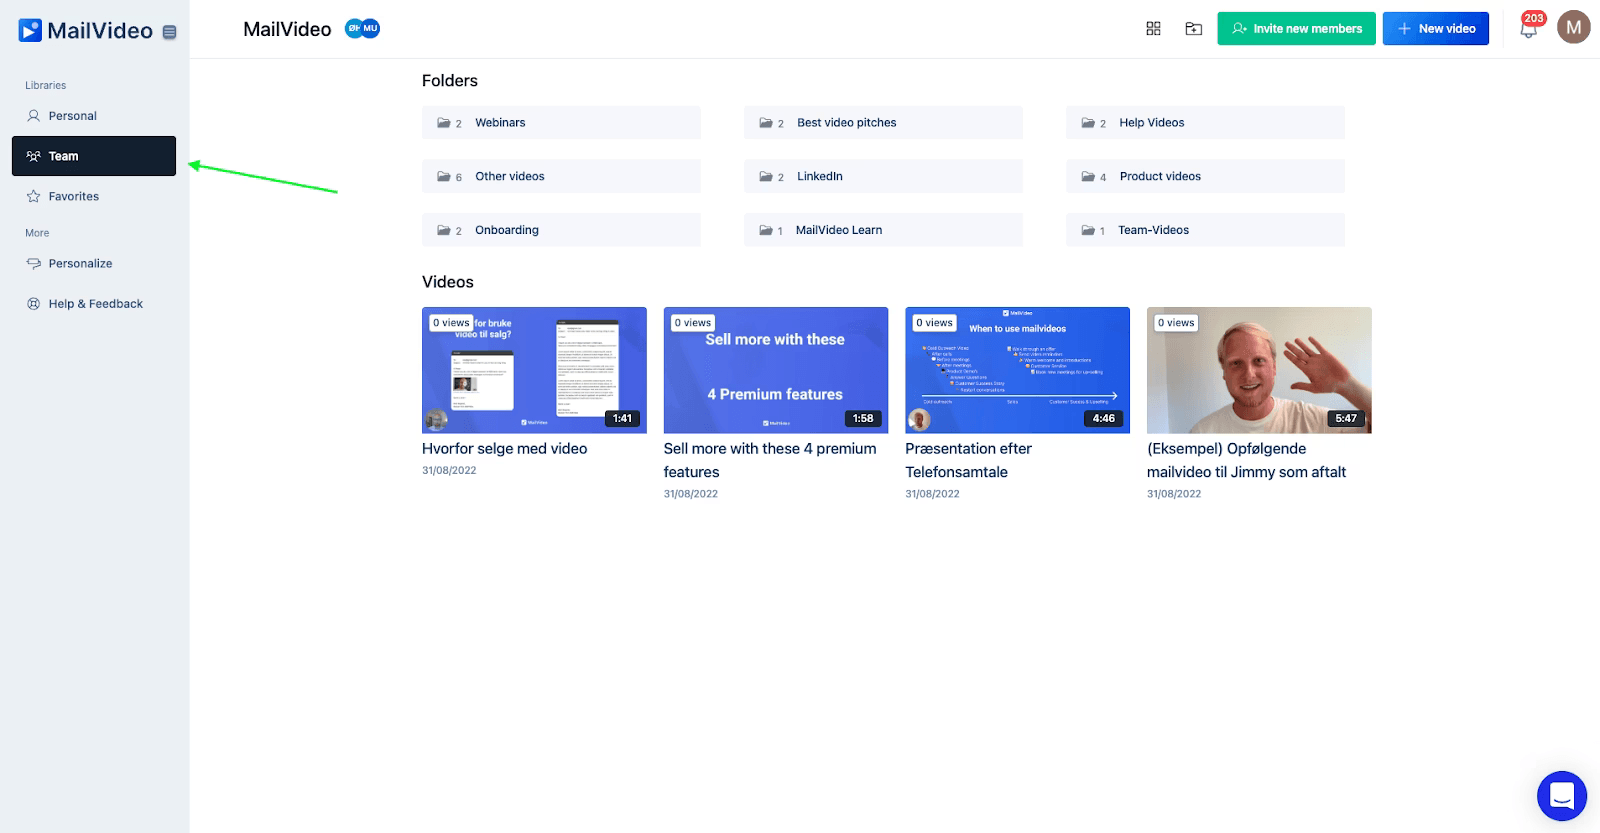The width and height of the screenshot is (1600, 833).
Task: Open the Opfølgende mailvideo thumbnail
Action: [1259, 370]
